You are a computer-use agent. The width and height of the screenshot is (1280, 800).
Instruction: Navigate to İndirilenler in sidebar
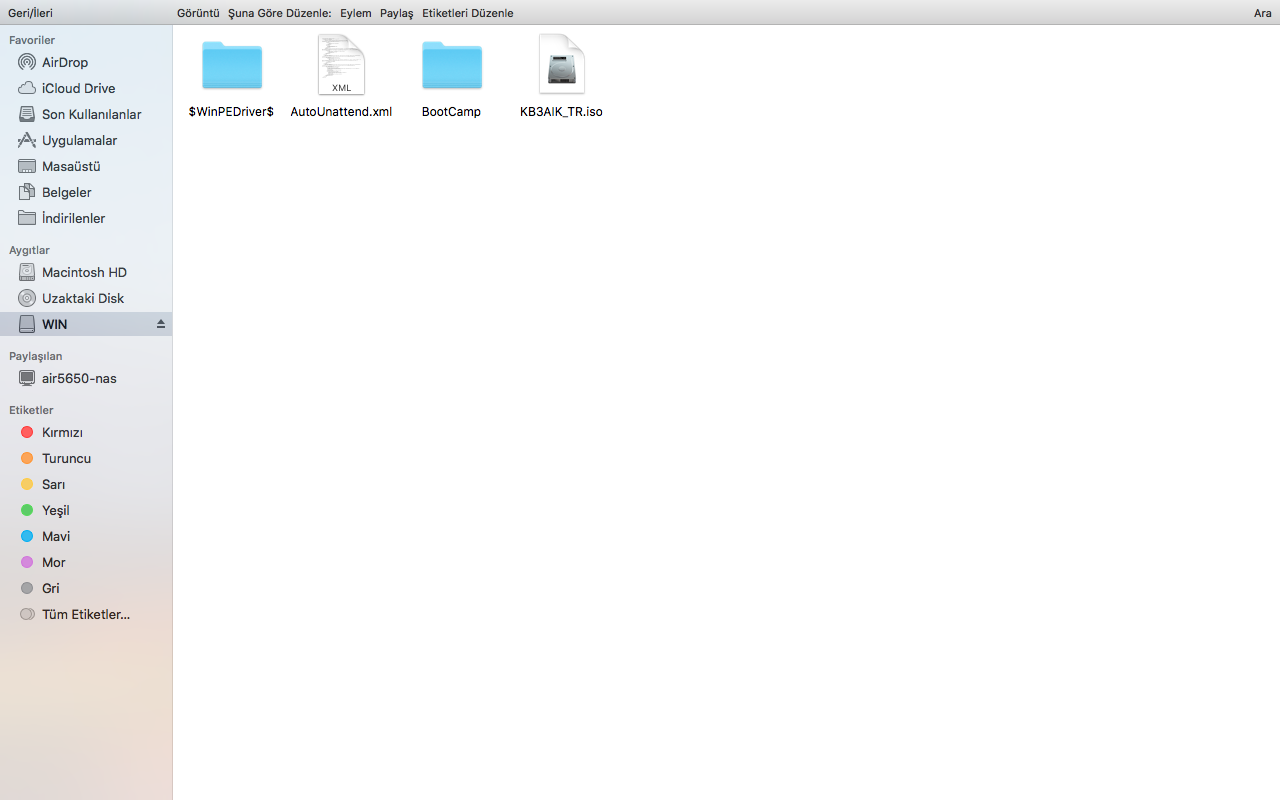coord(74,218)
